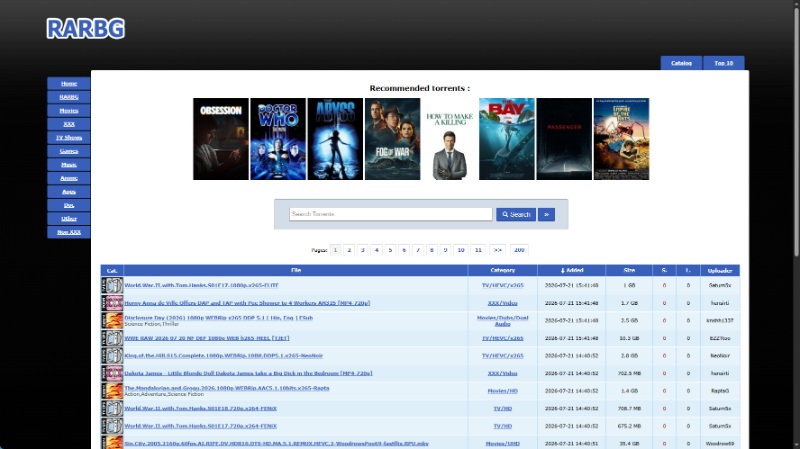Open the Movies sidebar section
Screen dimensions: 800x449
coord(69,111)
